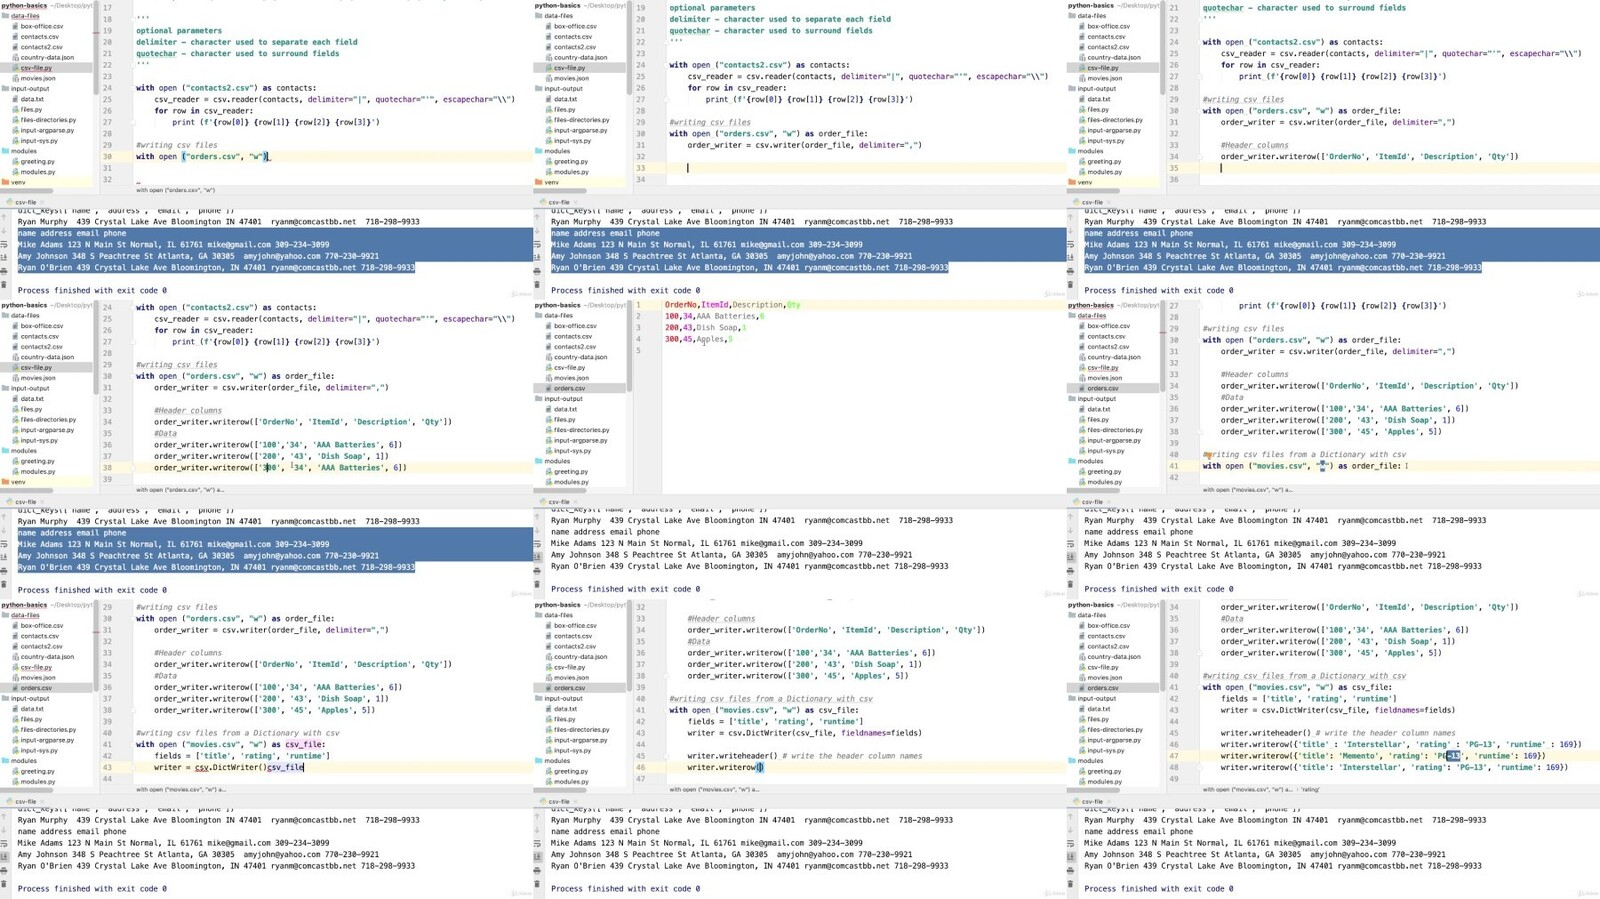Click orders.csv file icon in bottom-middle frame

[x=549, y=688]
